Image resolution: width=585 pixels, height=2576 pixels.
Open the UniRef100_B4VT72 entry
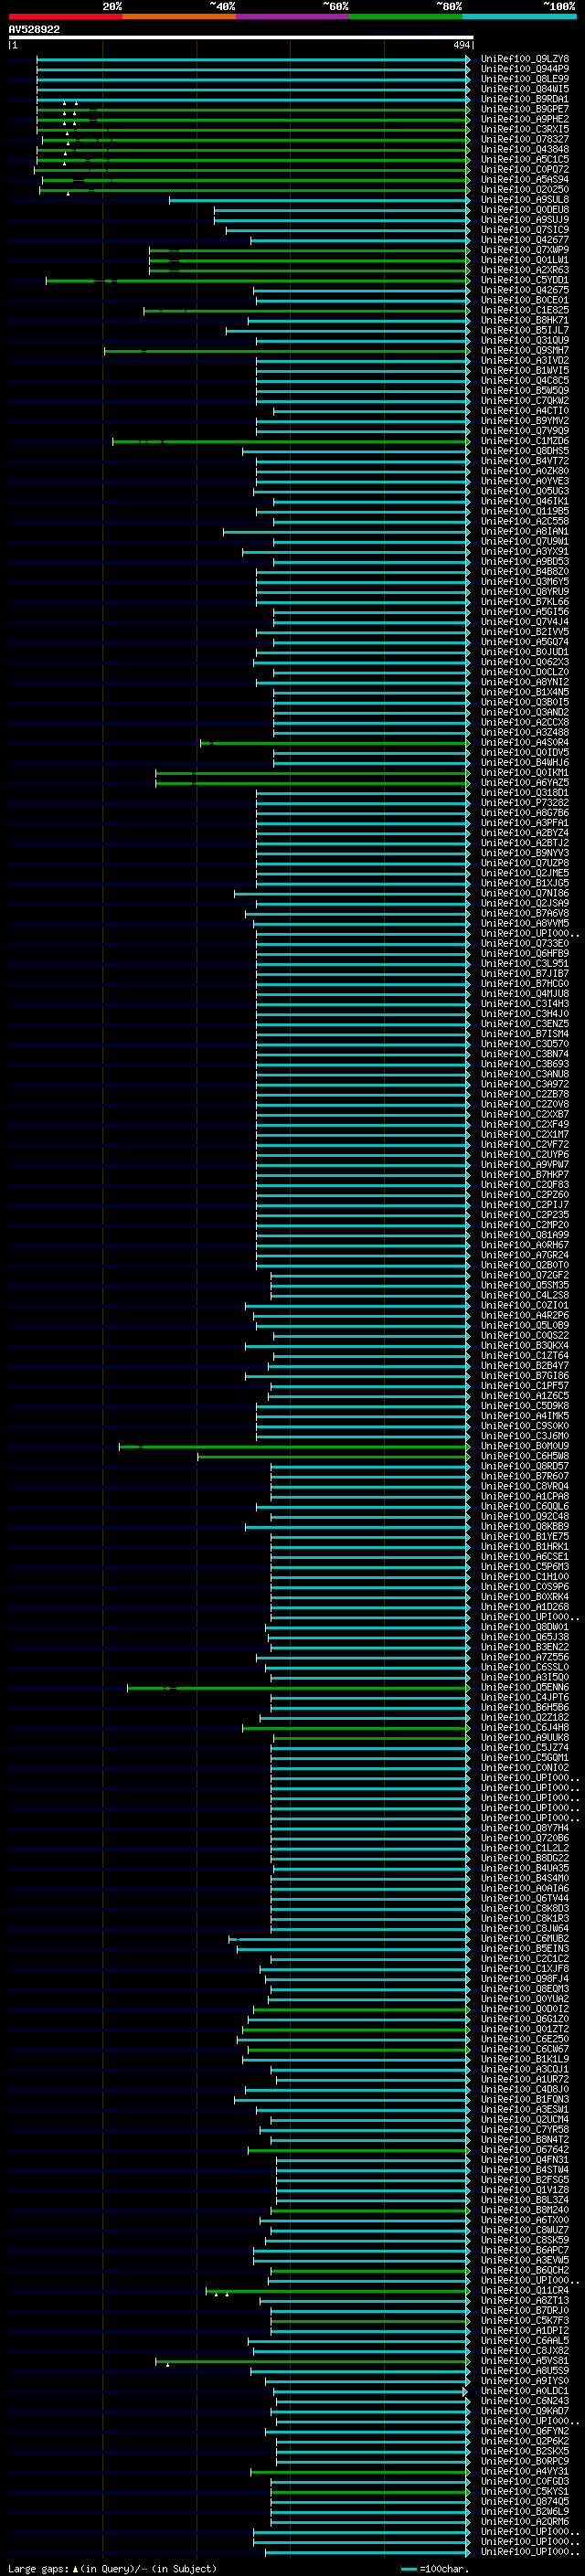(x=525, y=461)
